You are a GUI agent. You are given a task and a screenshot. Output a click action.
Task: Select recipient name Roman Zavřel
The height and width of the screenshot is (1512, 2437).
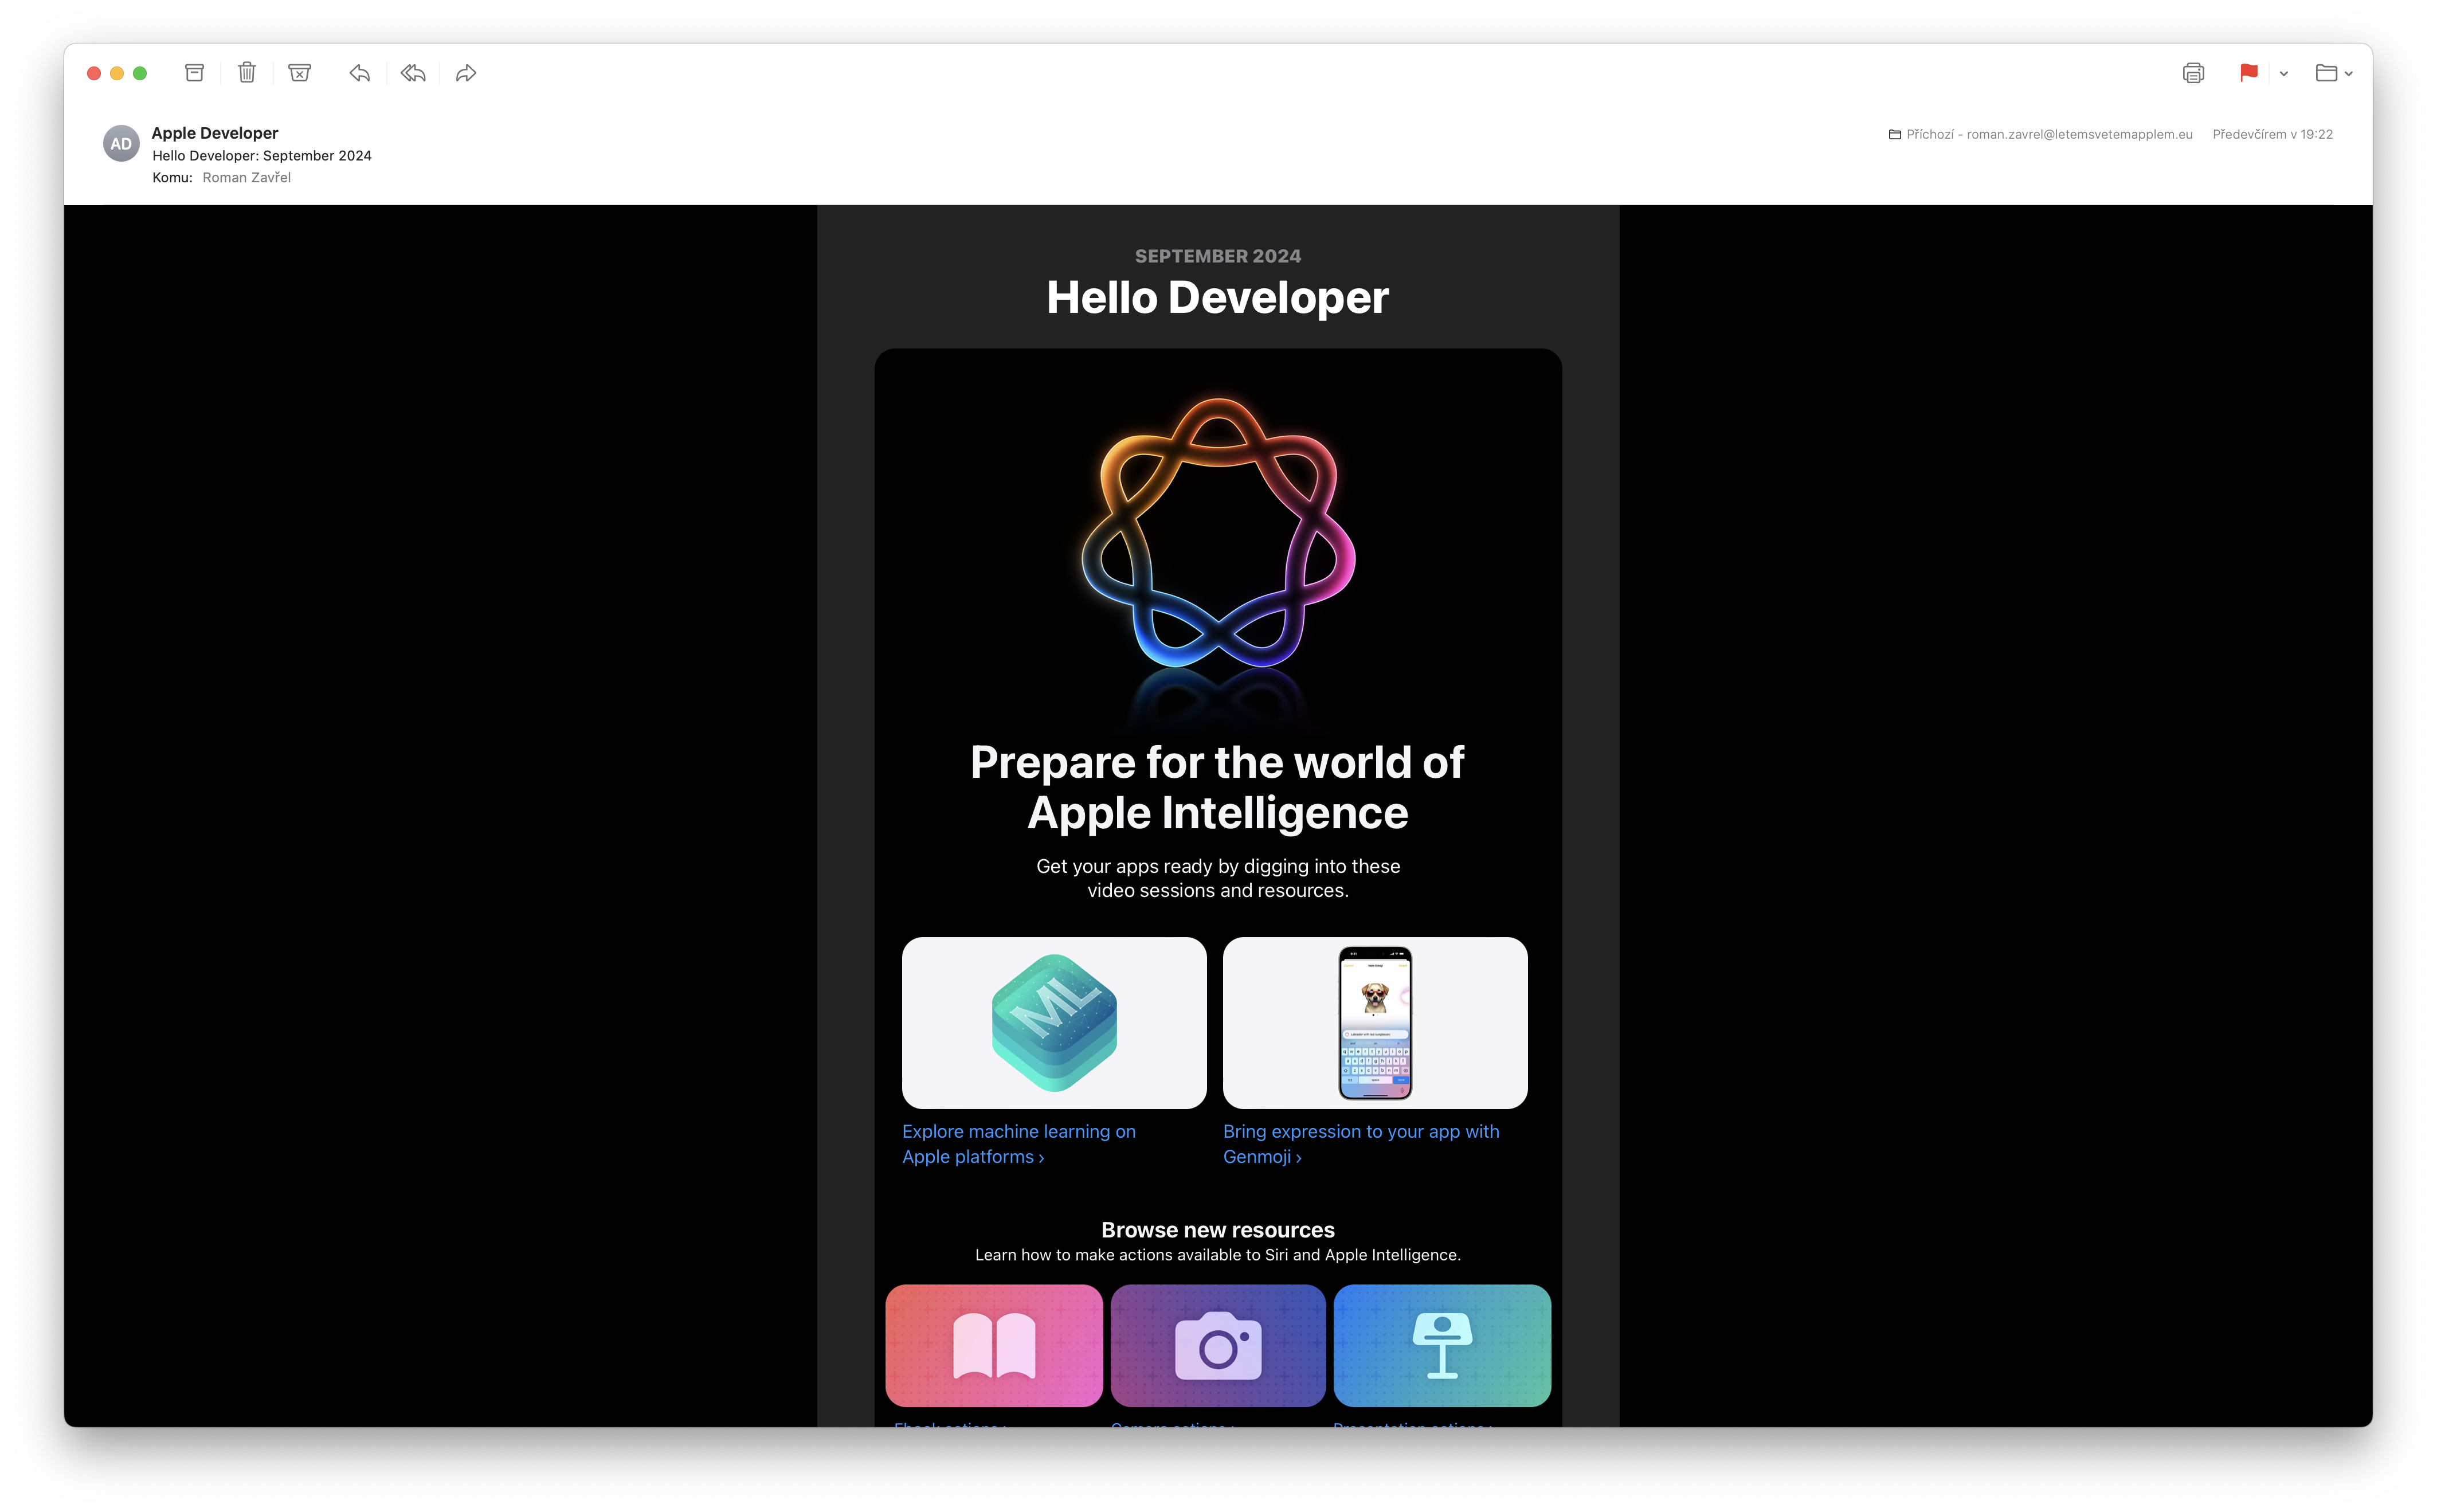pos(246,178)
